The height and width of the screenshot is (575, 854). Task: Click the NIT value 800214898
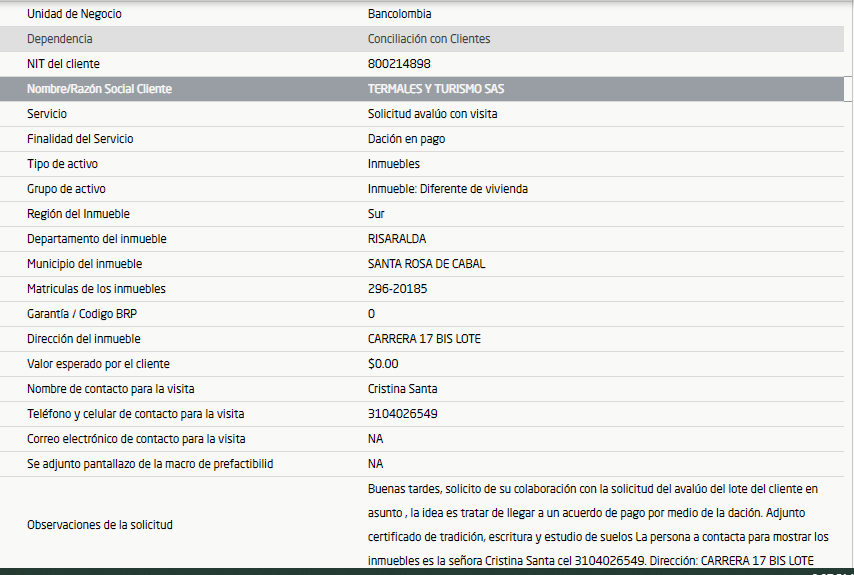click(x=400, y=64)
